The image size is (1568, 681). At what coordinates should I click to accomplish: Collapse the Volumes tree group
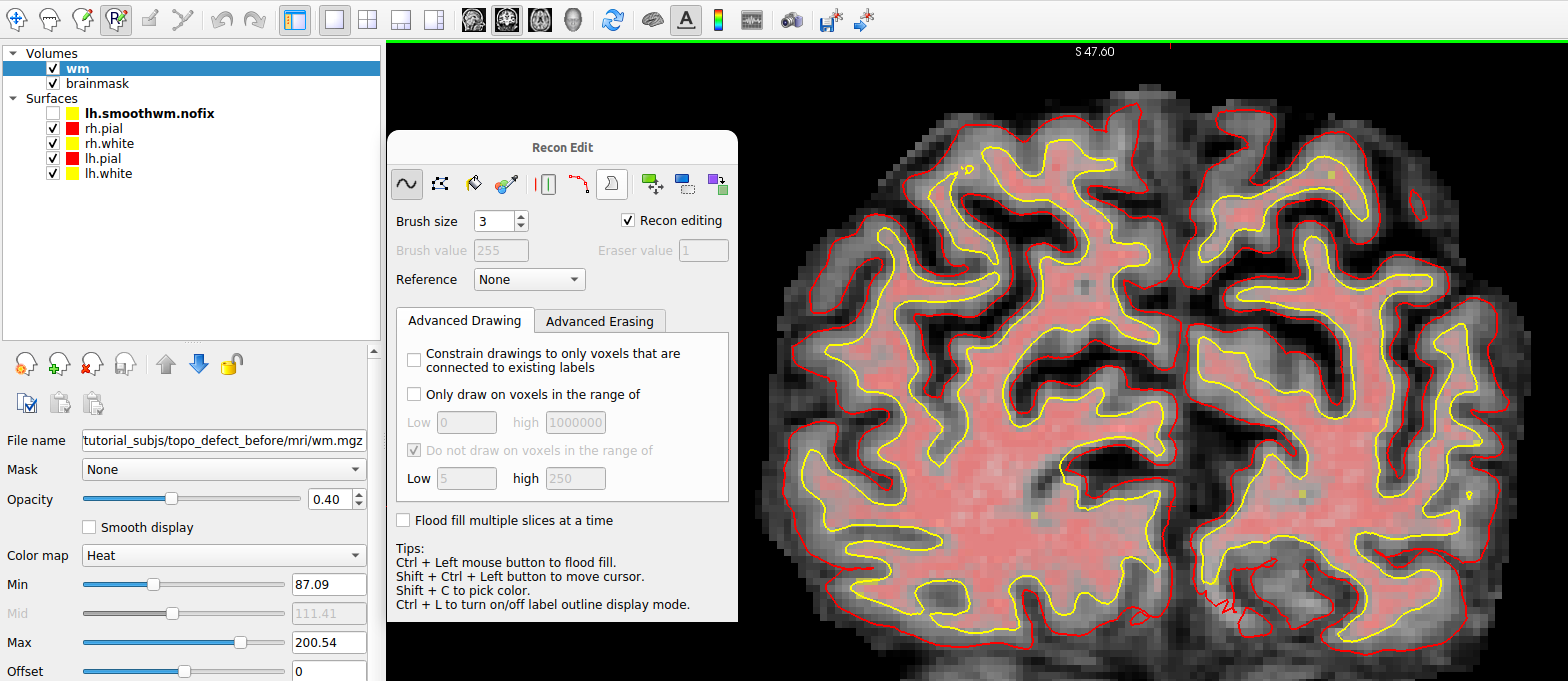[x=14, y=54]
